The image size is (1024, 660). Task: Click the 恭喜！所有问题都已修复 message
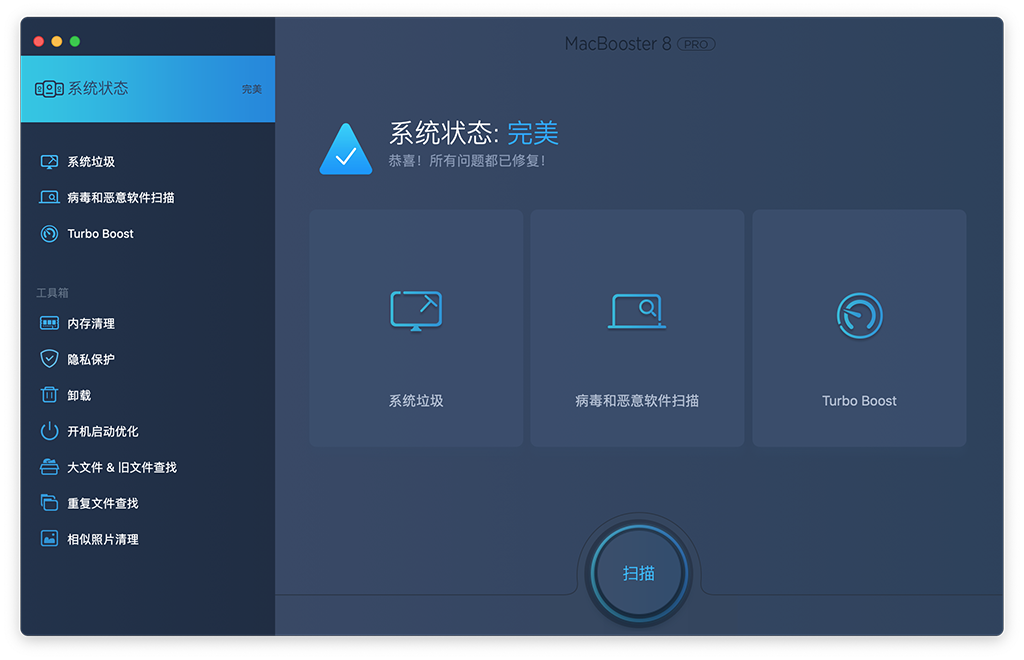tap(467, 161)
